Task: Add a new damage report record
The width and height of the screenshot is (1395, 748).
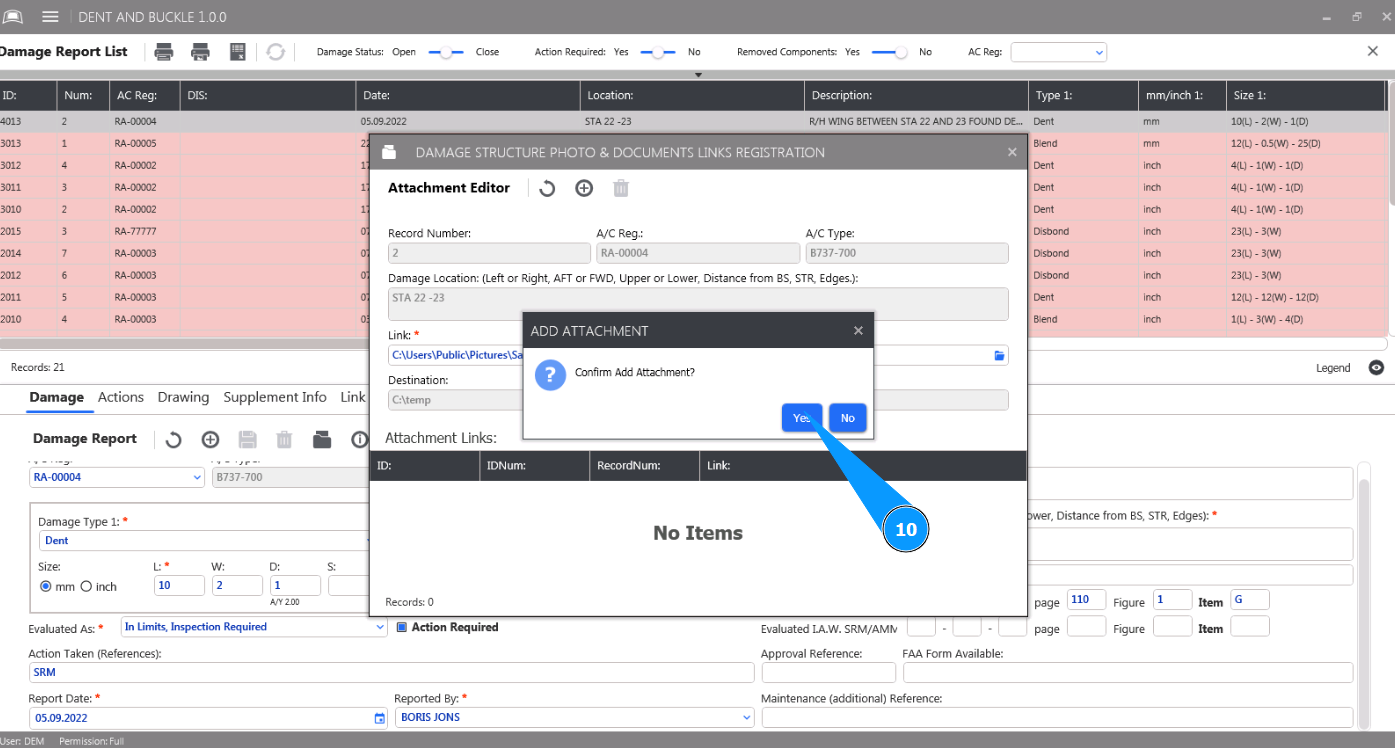Action: 210,439
